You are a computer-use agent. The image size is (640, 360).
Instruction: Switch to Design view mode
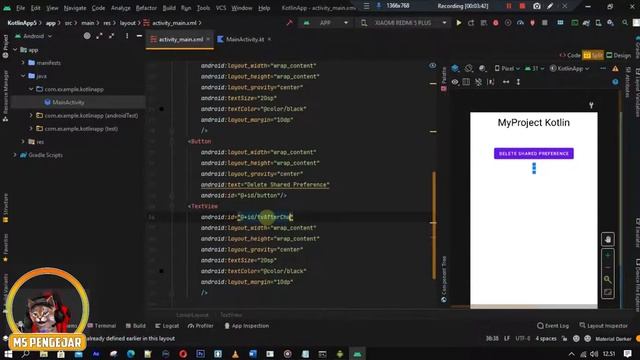tap(618, 55)
